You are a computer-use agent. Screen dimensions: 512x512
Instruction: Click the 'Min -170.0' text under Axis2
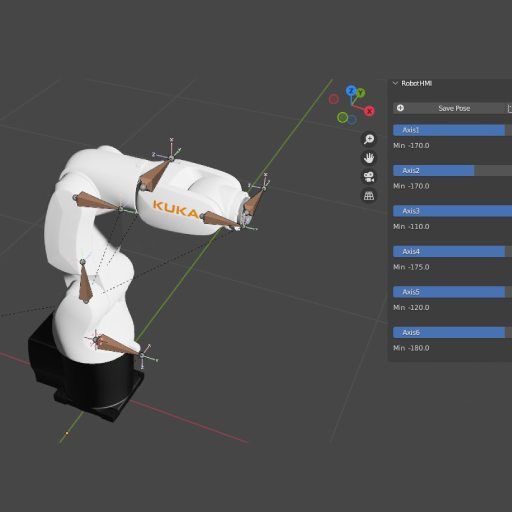pyautogui.click(x=411, y=186)
